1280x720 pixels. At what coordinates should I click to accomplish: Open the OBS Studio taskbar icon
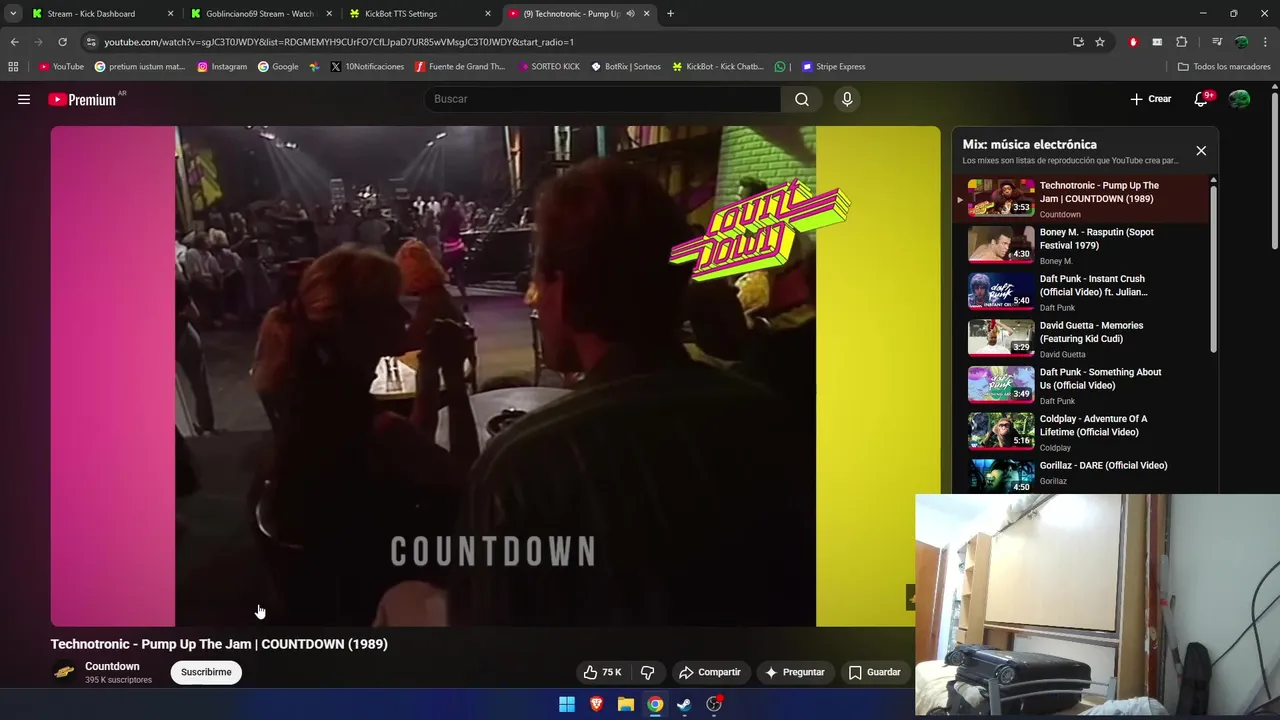(714, 704)
